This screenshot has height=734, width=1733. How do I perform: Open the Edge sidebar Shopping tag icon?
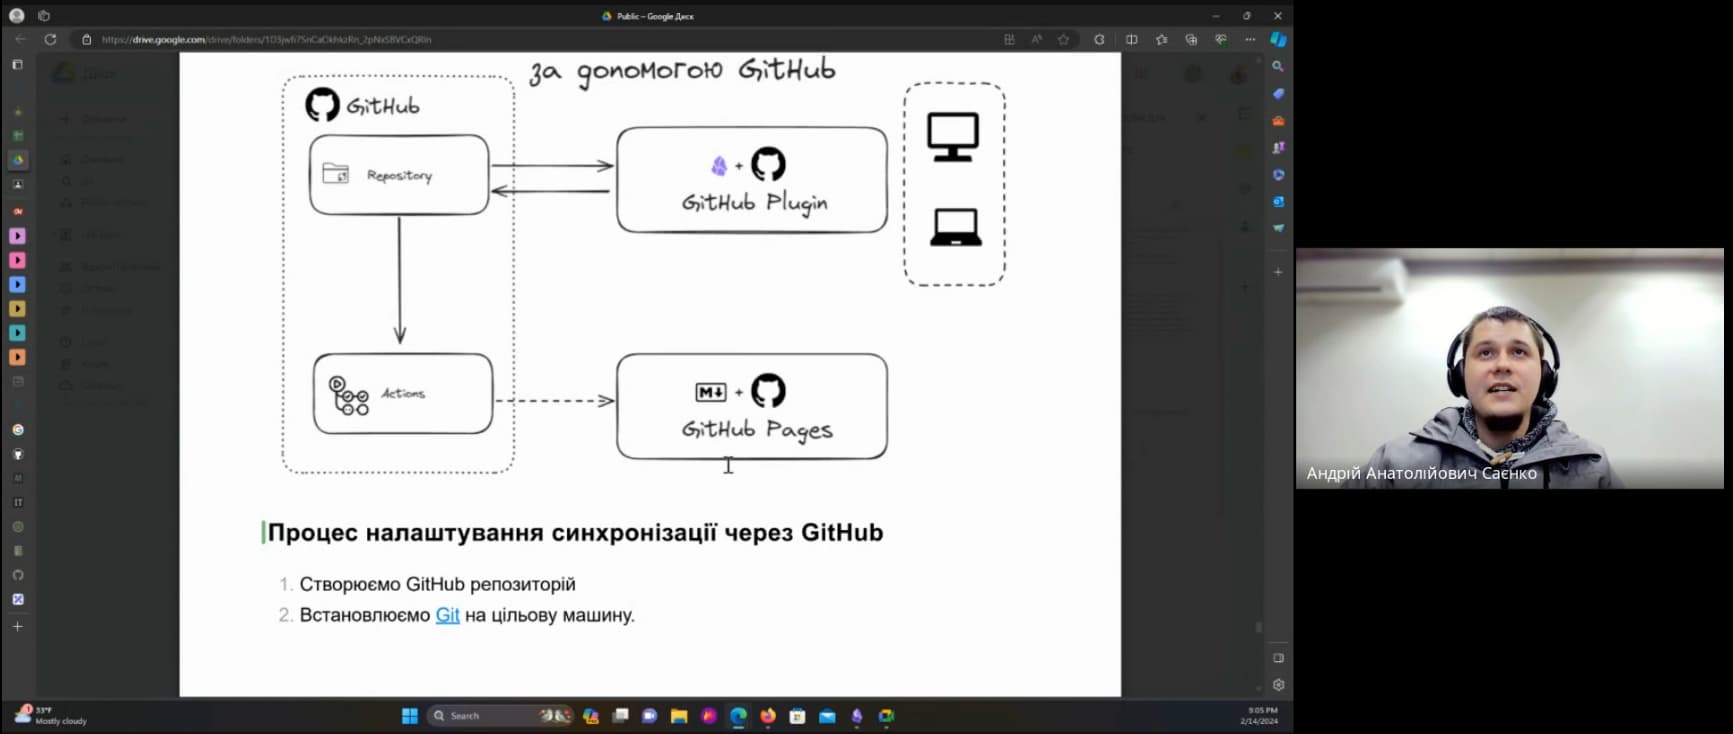[x=1278, y=93]
